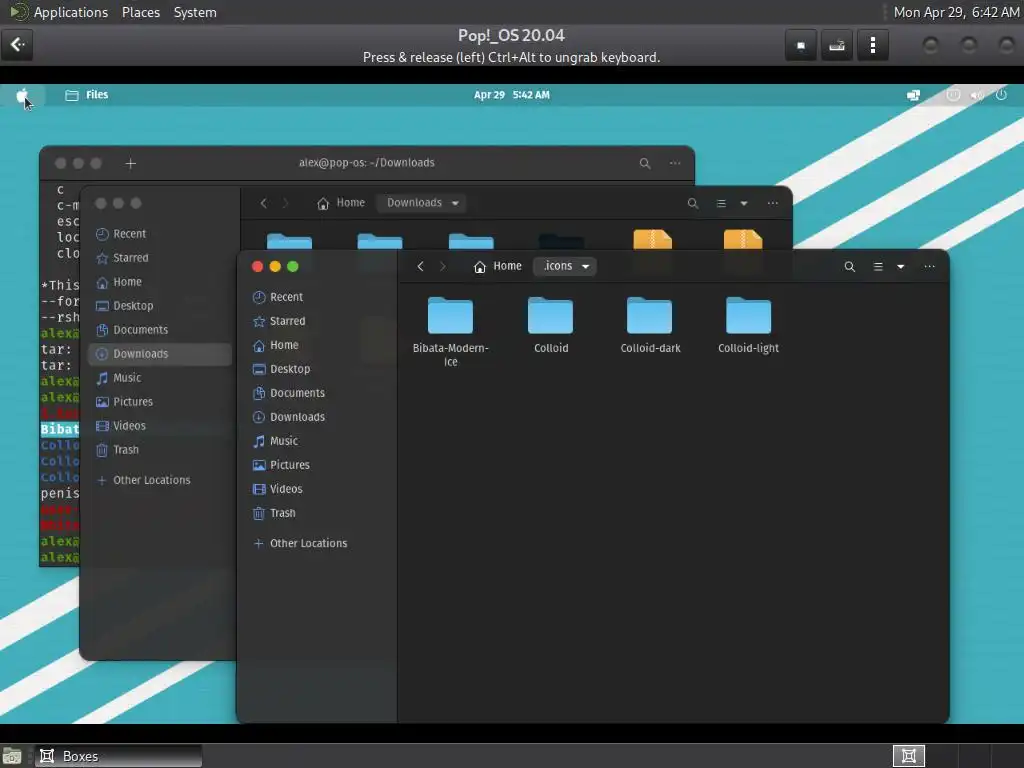This screenshot has width=1024, height=768.
Task: Select Home in the front Files sidebar
Action: click(316, 345)
